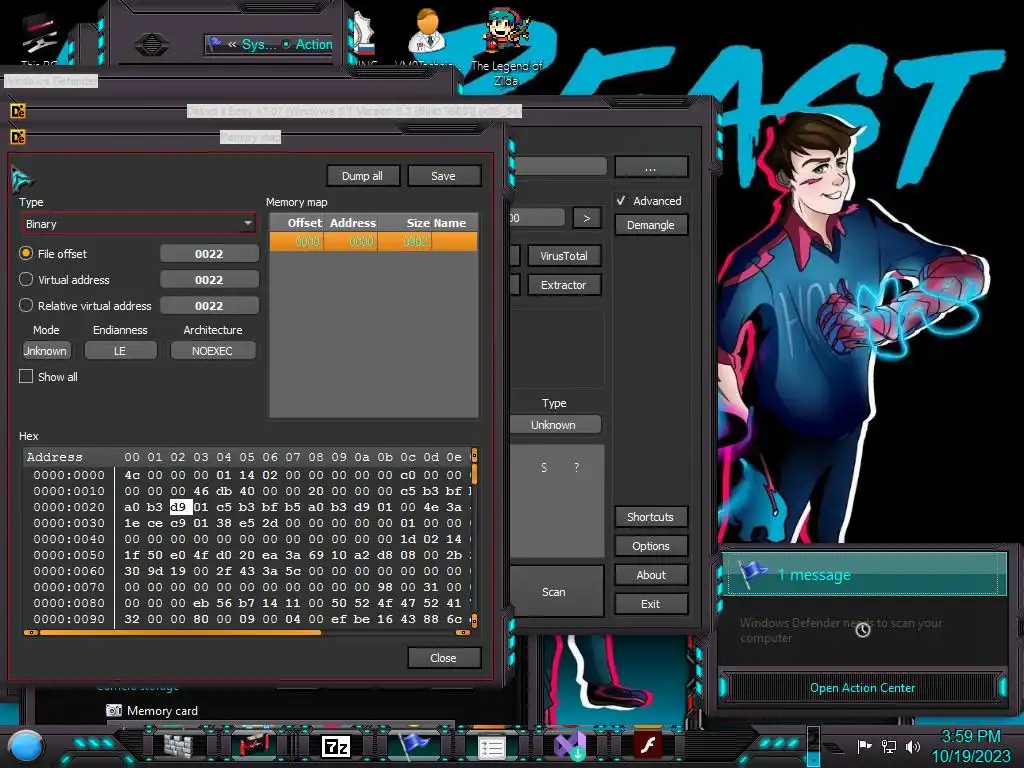1024x768 pixels.
Task: Click hex address row 0000:0050
Action: pos(69,555)
